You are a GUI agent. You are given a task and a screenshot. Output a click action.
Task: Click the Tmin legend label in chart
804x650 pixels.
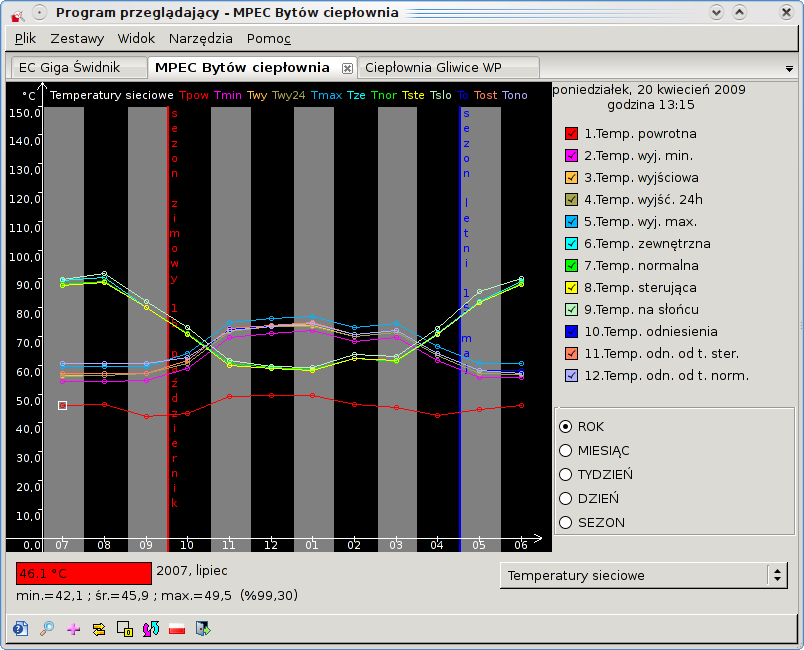tap(228, 95)
